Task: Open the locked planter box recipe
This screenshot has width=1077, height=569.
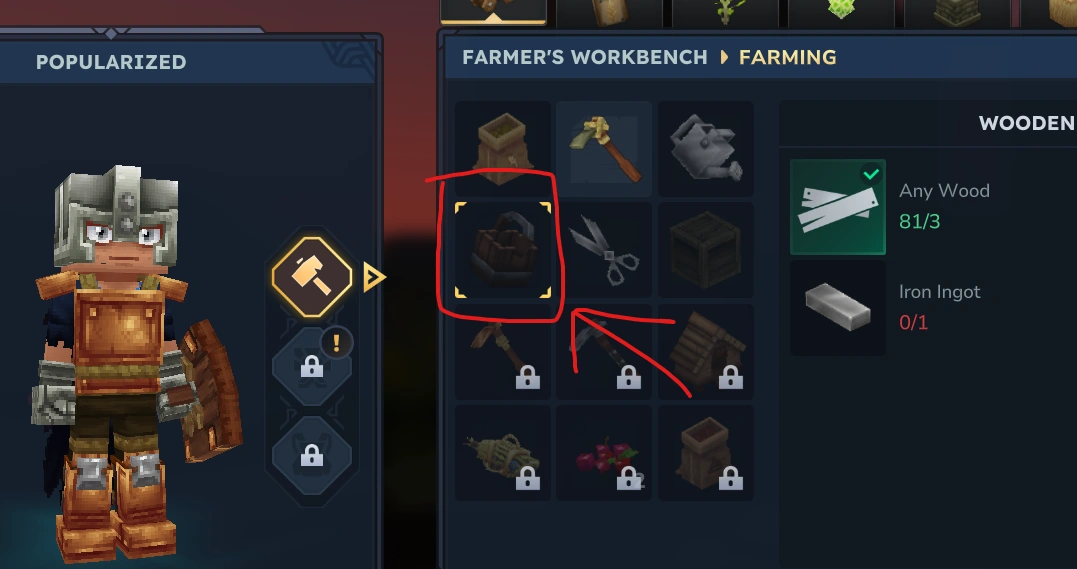Action: click(x=705, y=453)
